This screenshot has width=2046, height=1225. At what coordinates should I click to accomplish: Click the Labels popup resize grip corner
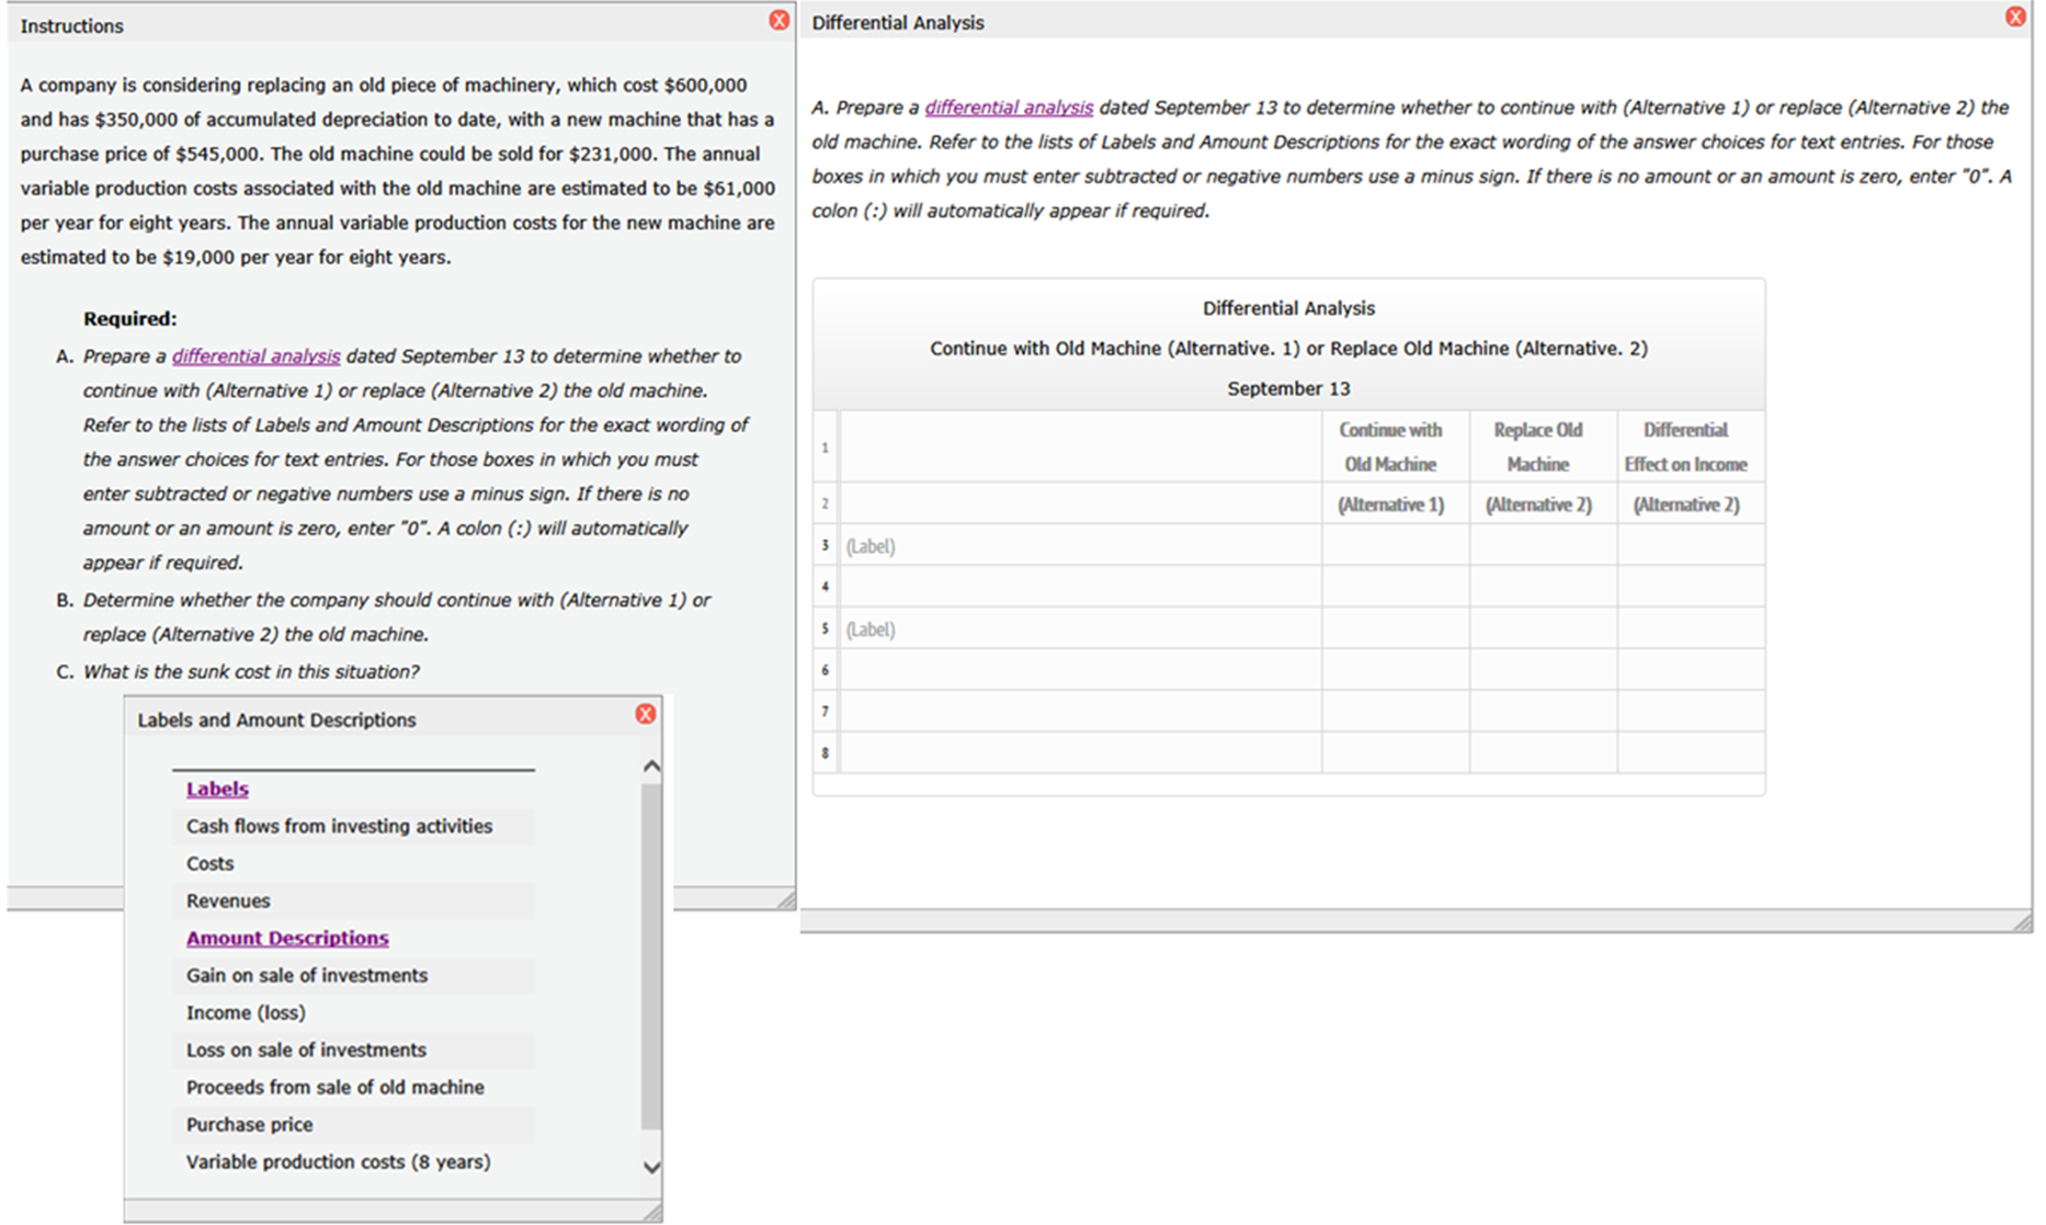pyautogui.click(x=652, y=1213)
